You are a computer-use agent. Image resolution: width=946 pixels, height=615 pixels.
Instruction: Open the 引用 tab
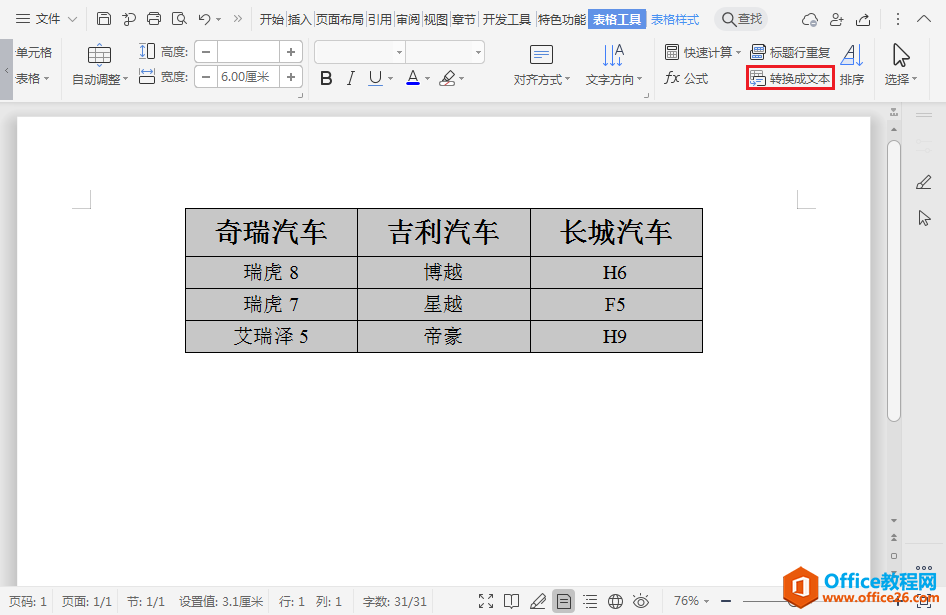379,20
